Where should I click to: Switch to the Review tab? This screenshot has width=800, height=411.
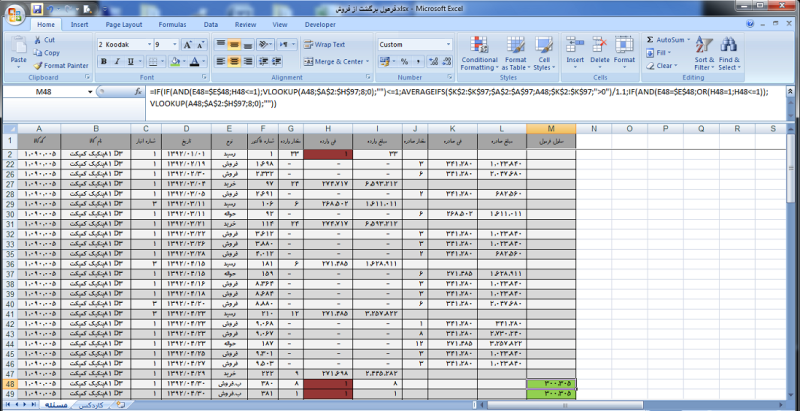245,24
